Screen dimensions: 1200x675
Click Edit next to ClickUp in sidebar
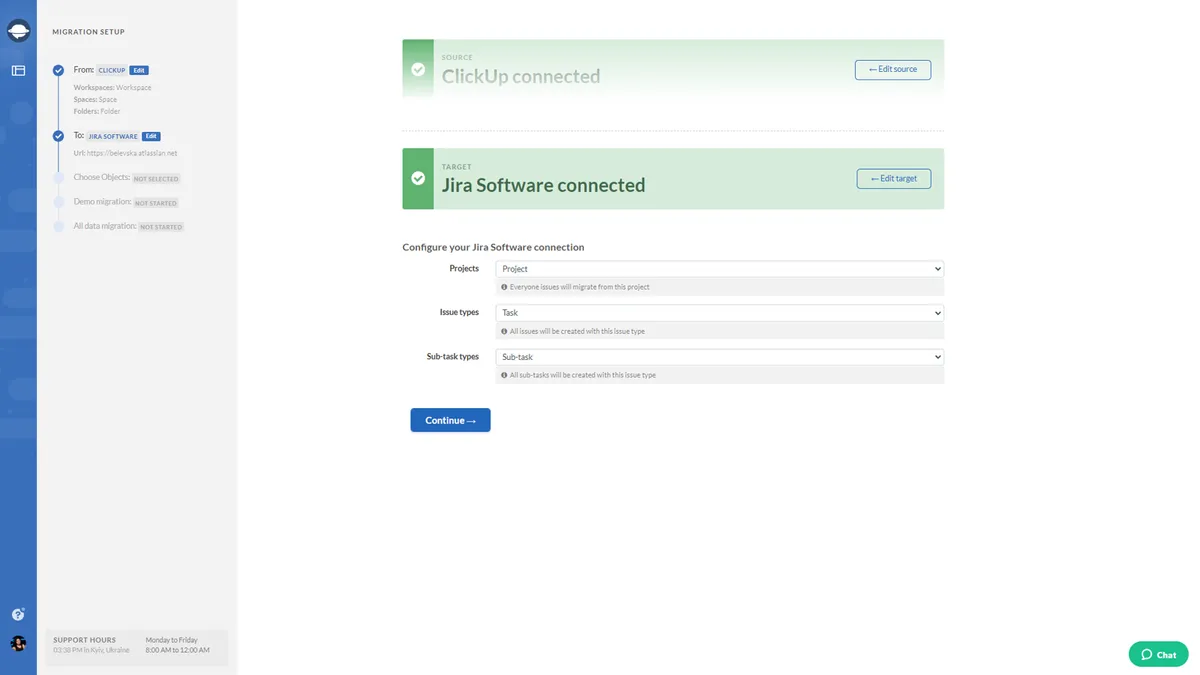coord(140,70)
